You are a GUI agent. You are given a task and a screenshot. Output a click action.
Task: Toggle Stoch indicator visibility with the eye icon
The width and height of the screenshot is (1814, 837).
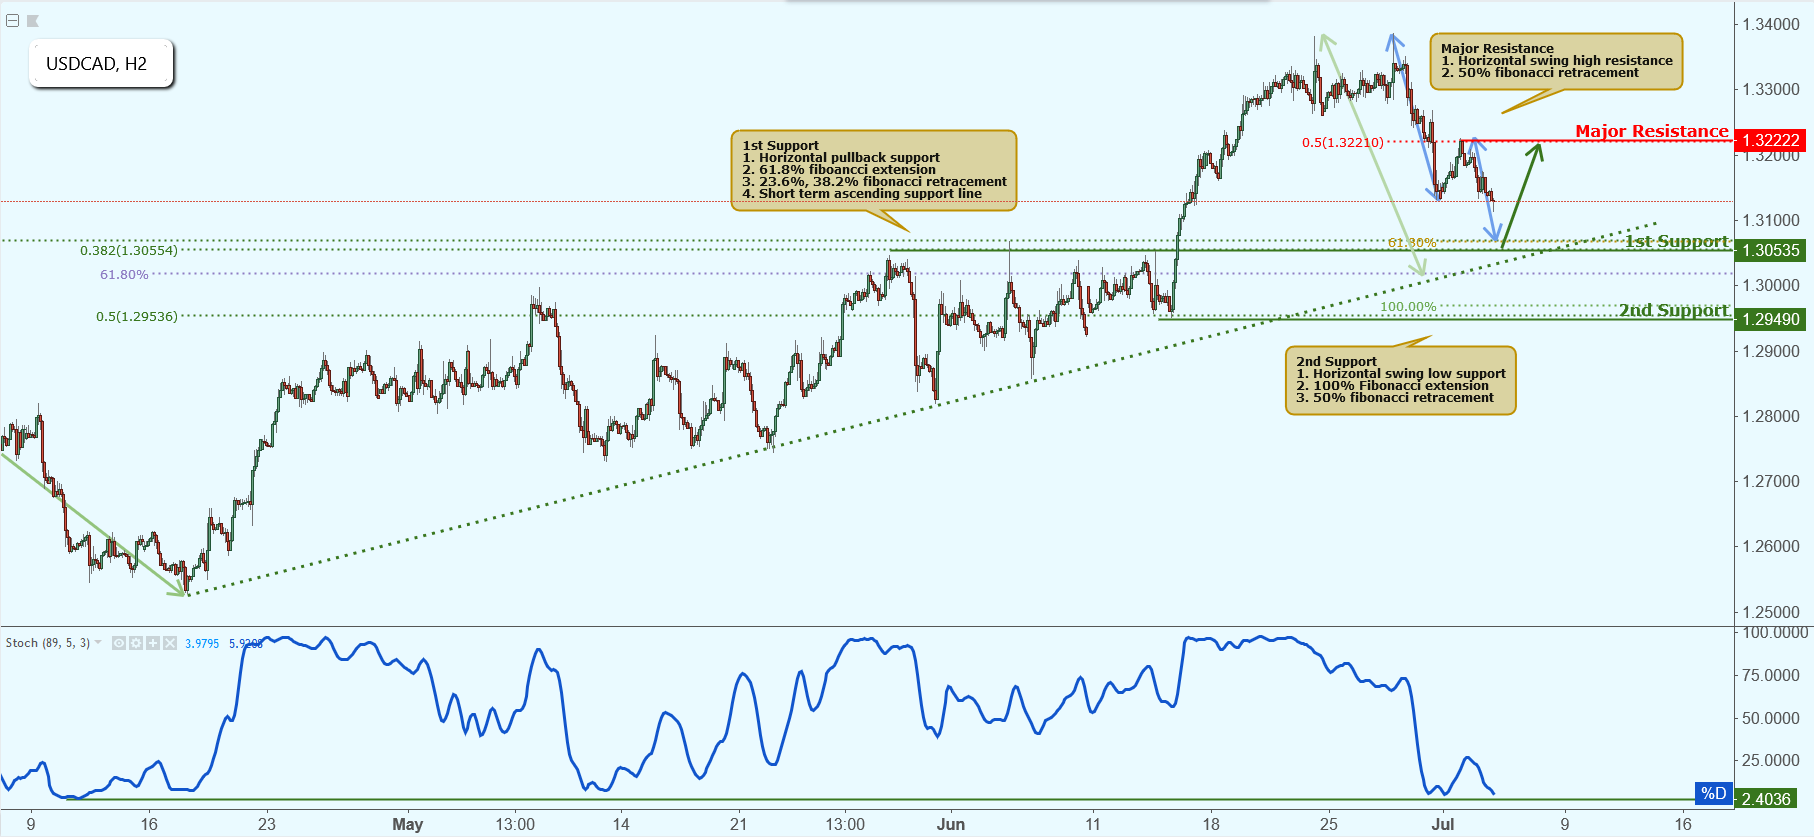119,643
